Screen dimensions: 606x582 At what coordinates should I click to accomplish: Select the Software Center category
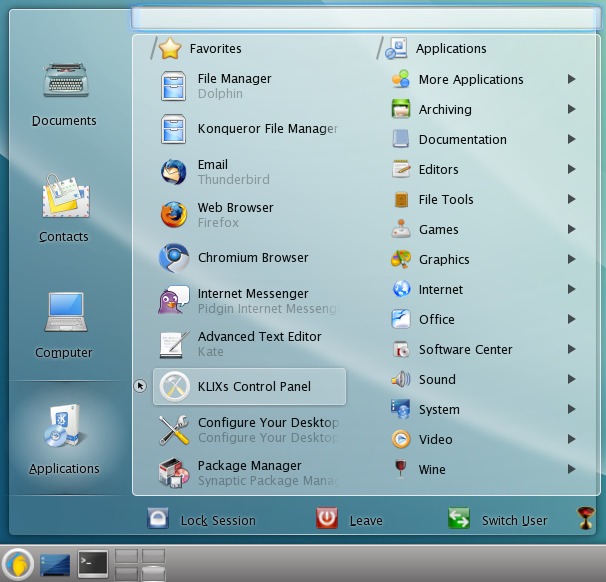click(465, 349)
